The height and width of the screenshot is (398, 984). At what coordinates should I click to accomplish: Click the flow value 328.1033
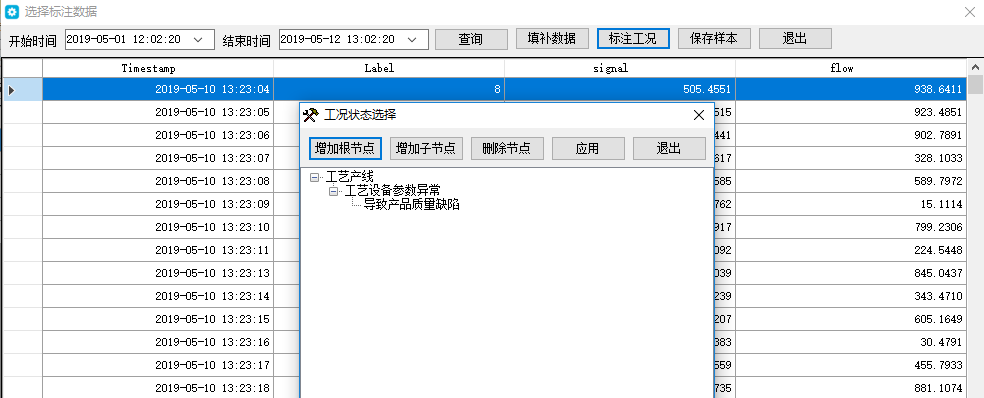click(x=938, y=158)
